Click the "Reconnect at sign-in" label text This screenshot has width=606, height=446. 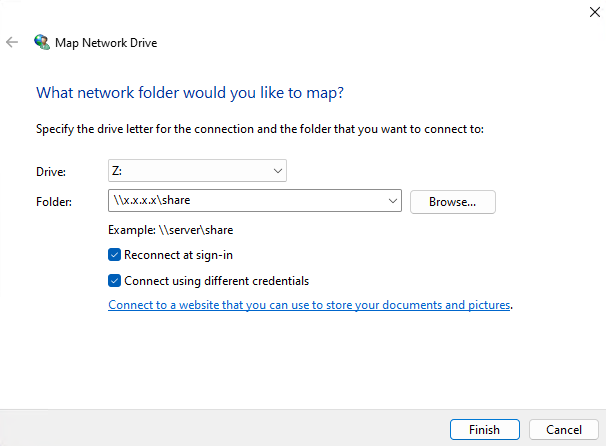178,255
